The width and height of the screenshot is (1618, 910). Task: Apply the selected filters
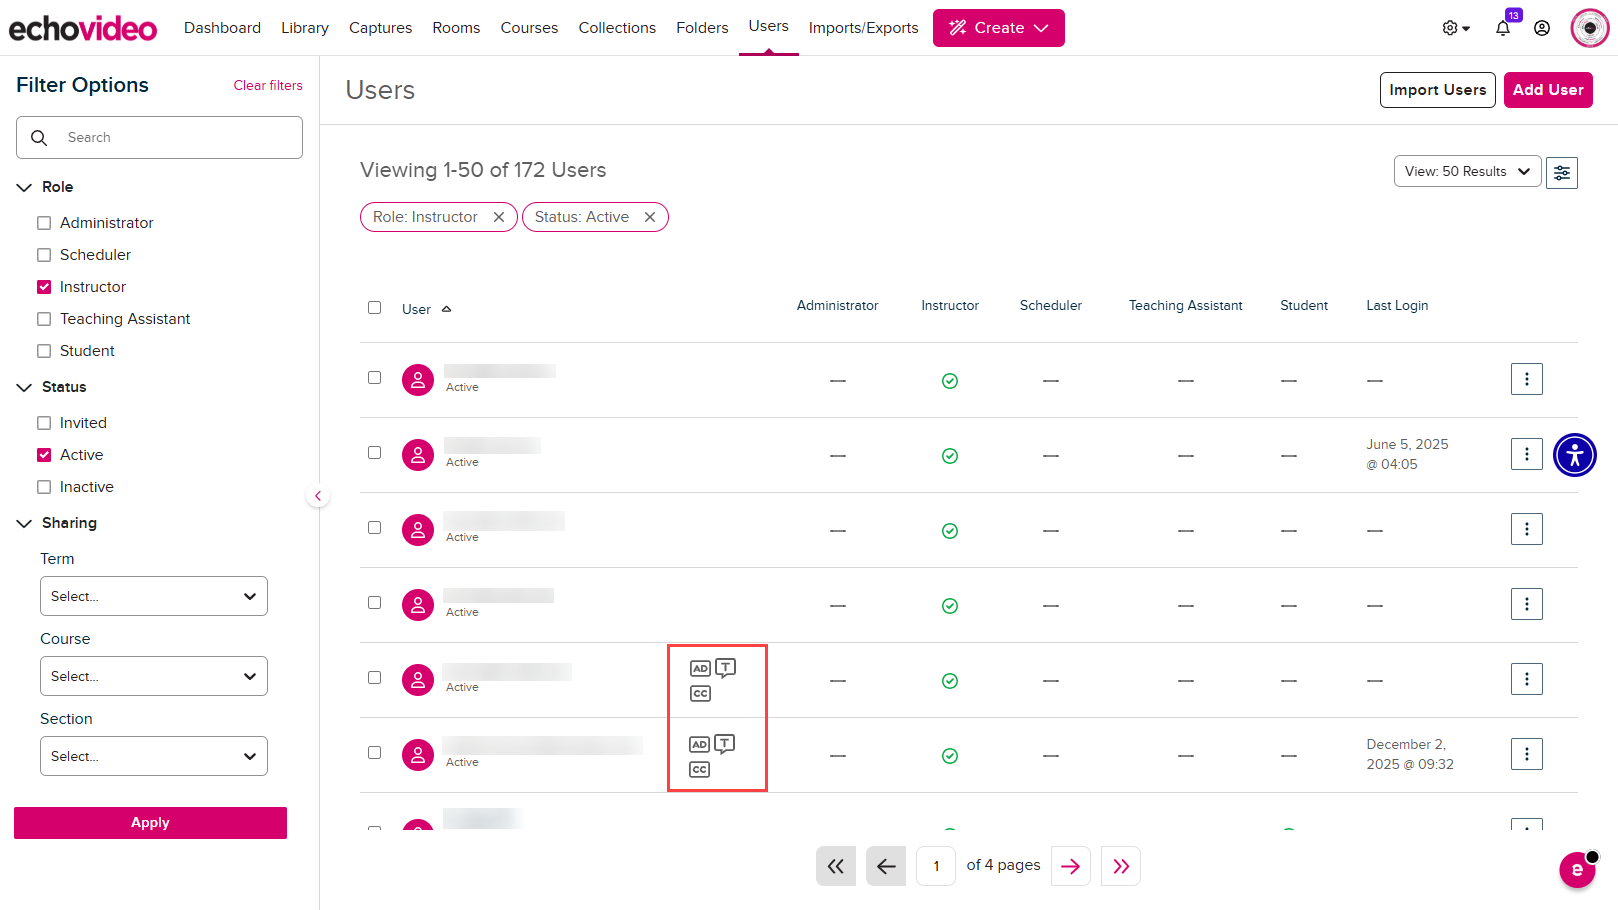150,822
